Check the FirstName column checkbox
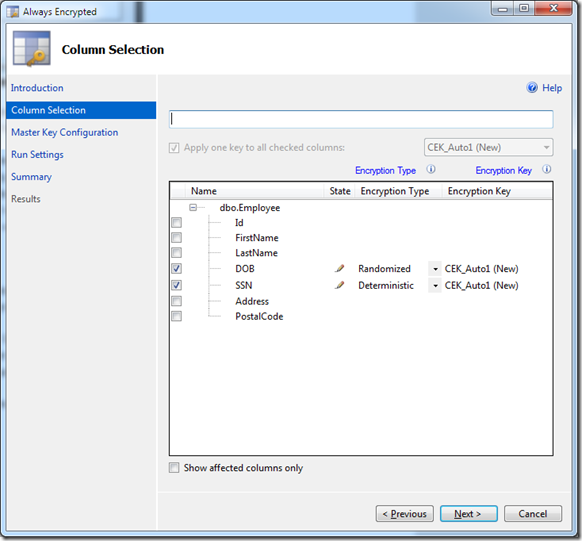 tap(176, 237)
